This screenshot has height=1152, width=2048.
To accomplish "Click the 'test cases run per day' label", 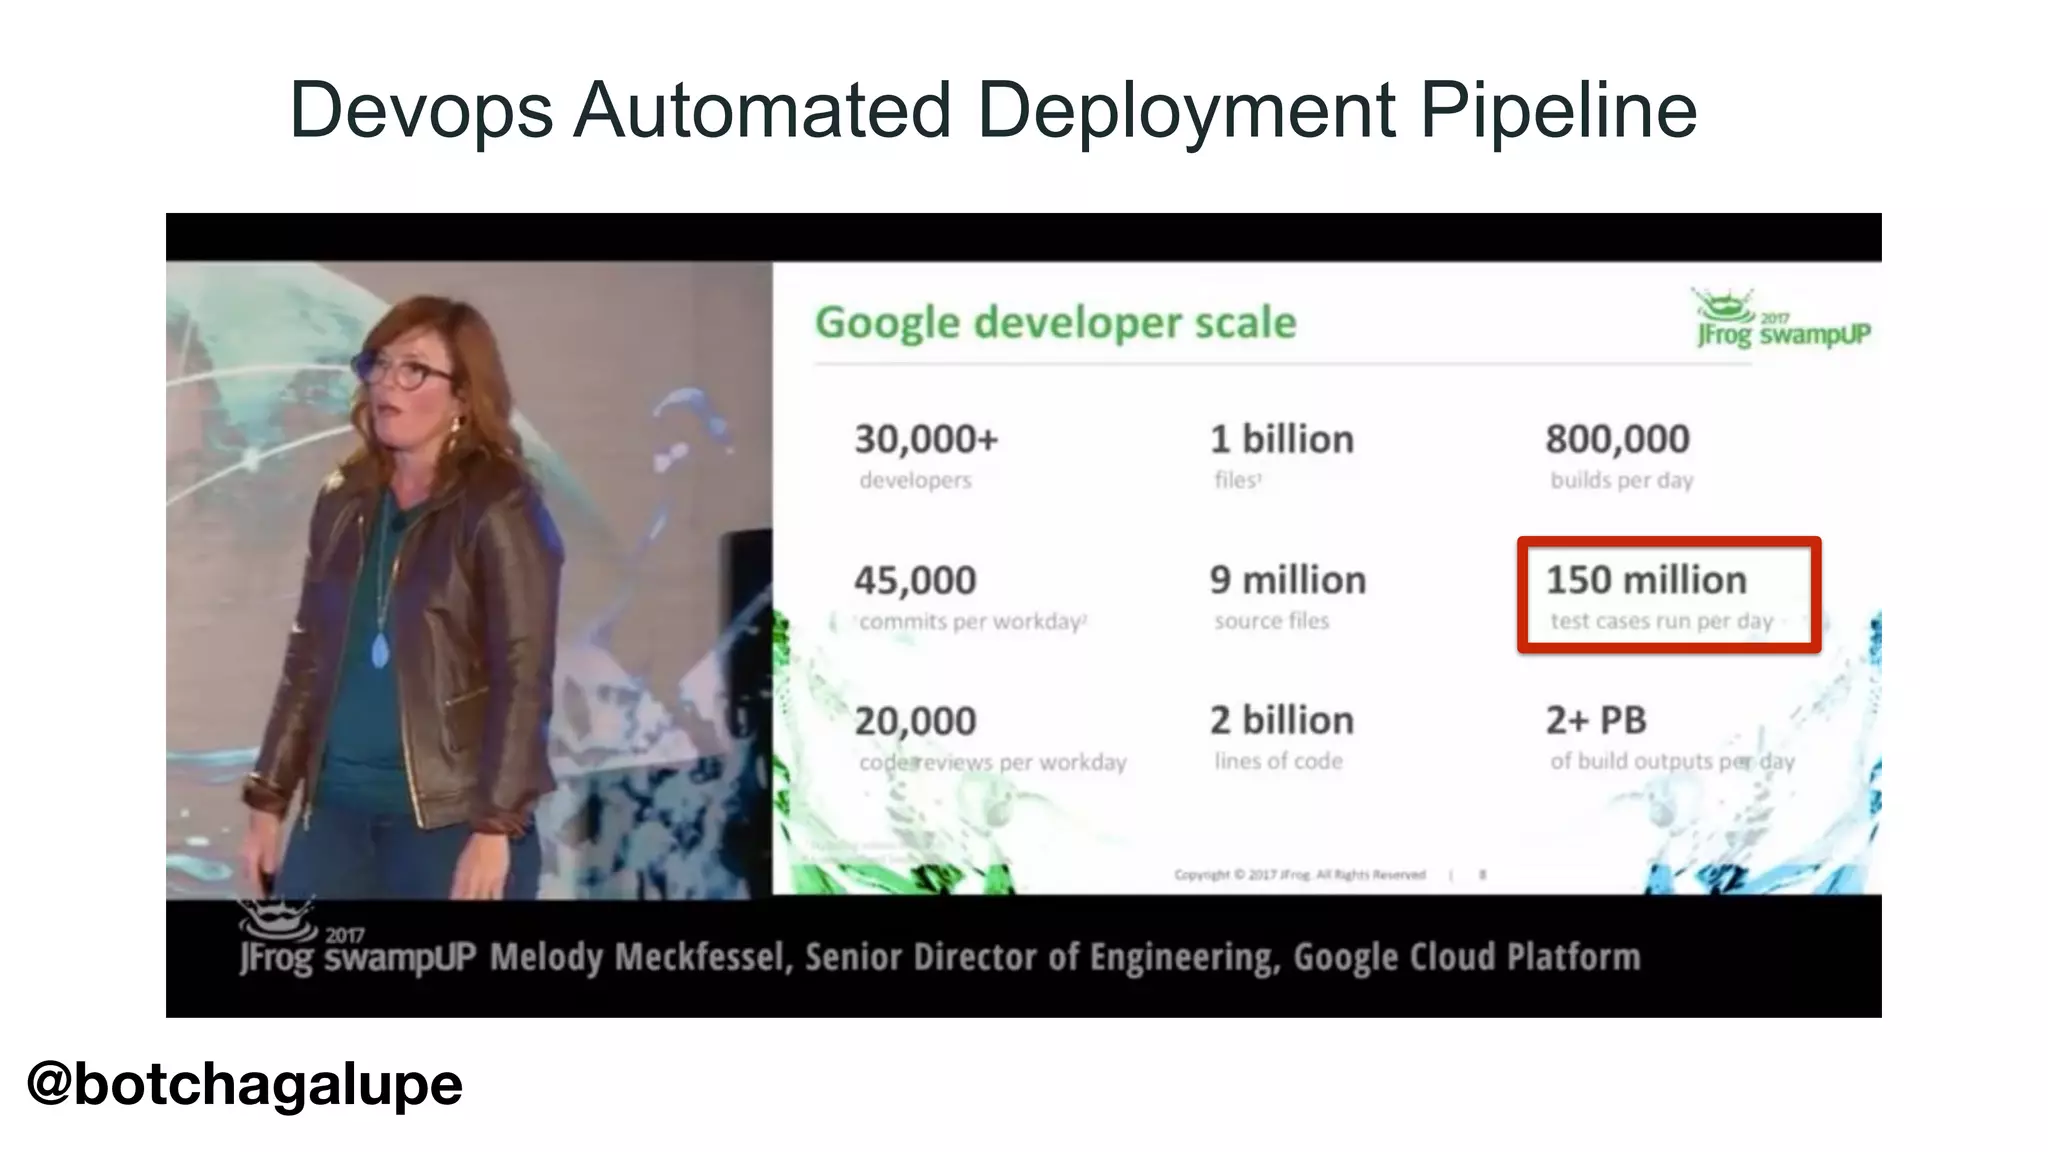I will click(x=1662, y=621).
